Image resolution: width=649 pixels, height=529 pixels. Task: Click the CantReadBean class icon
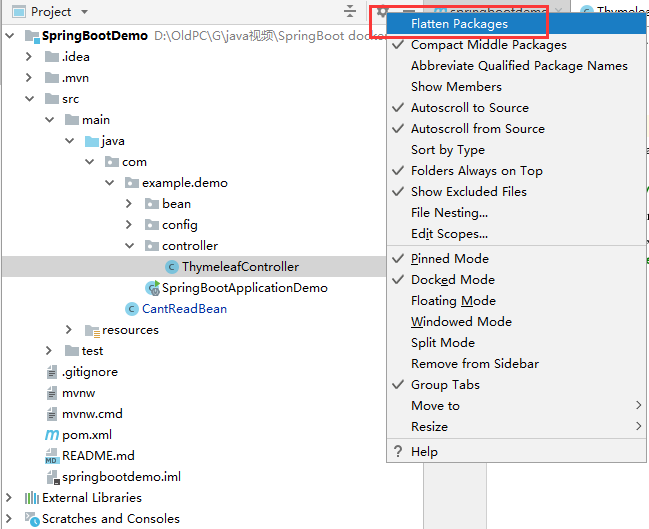131,309
